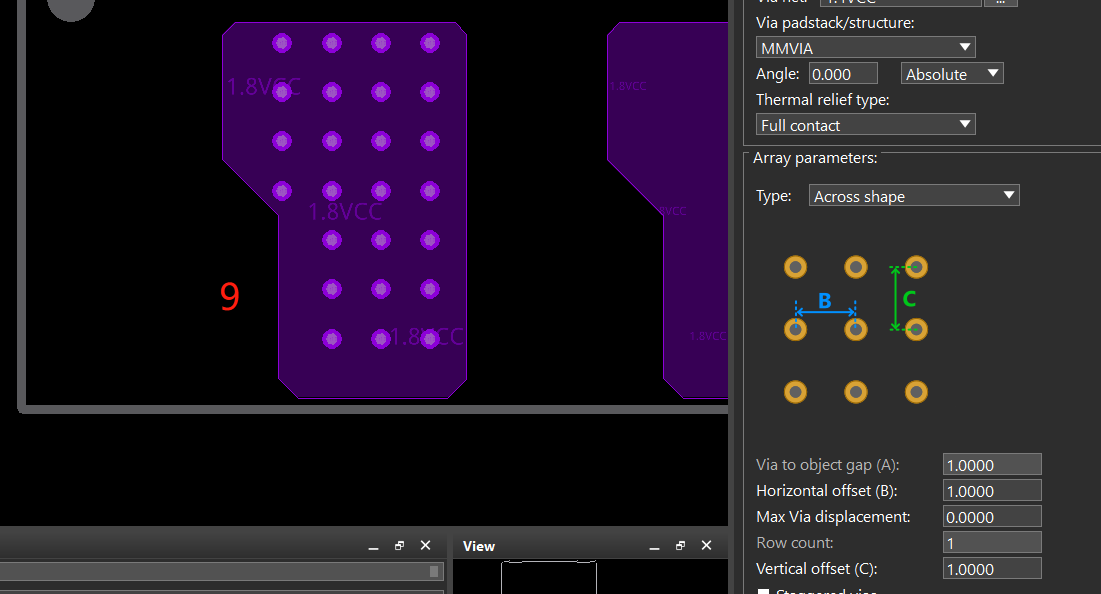Viewport: 1101px width, 594px height.
Task: Undock the panel left of the View panel
Action: click(399, 546)
